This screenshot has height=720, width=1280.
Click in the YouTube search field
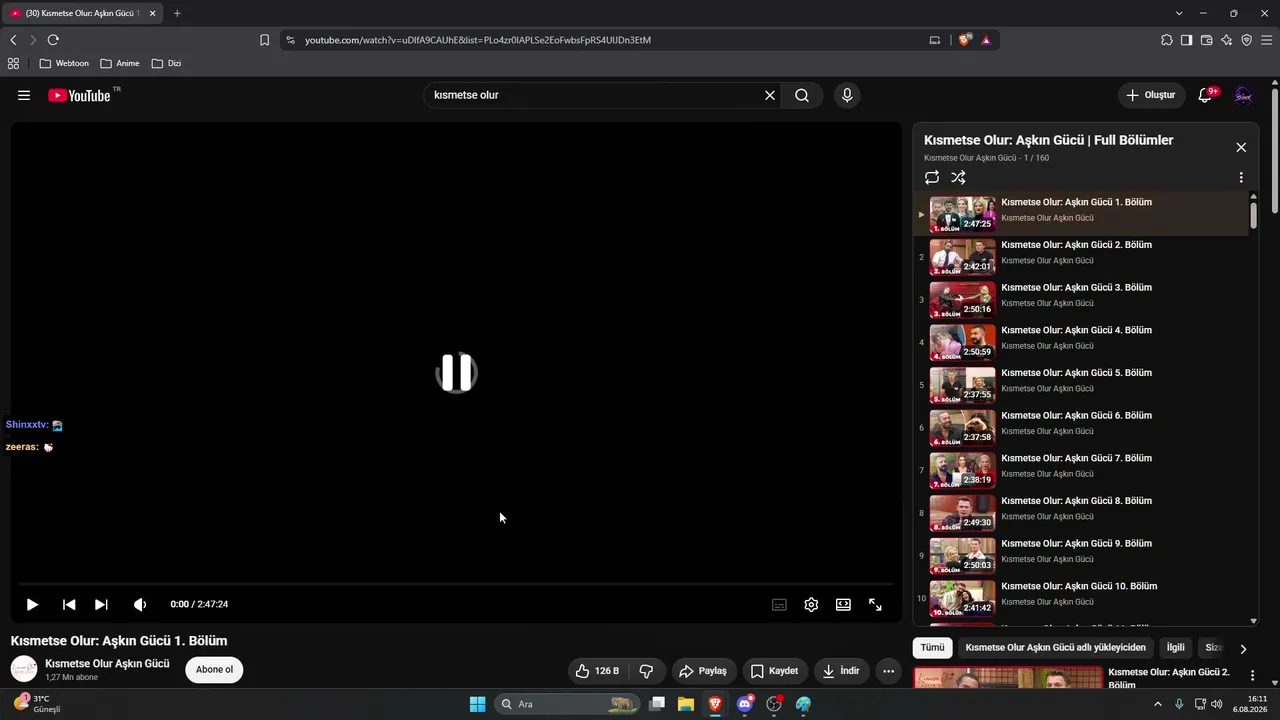595,95
